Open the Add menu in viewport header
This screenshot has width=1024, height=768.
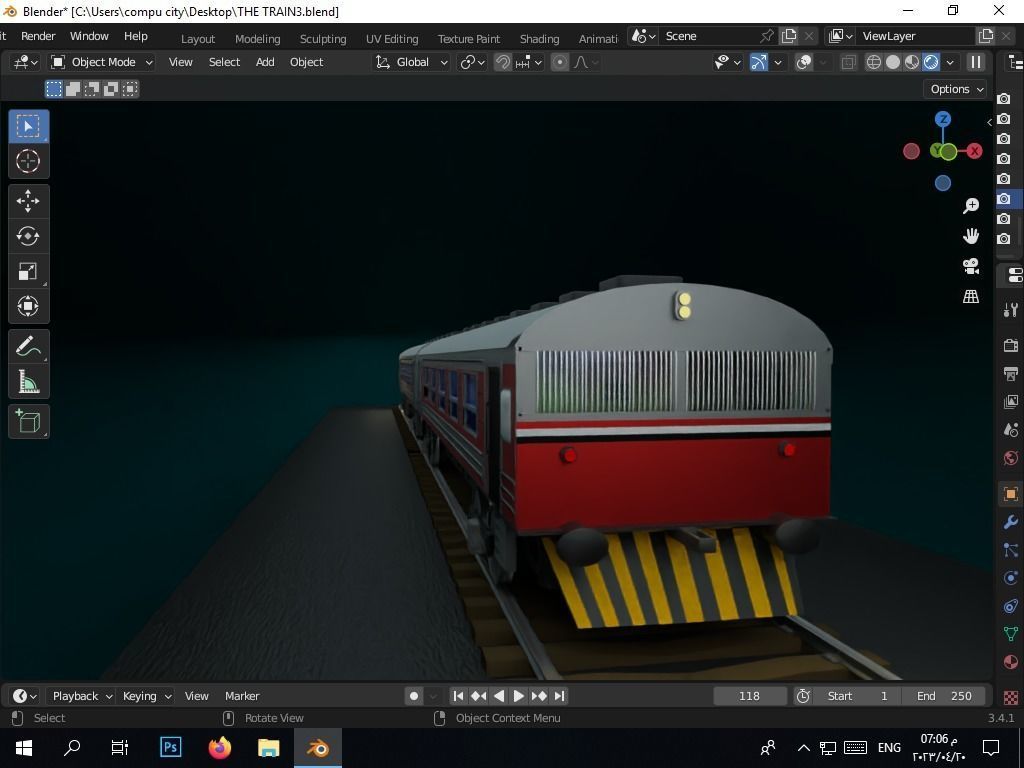(264, 62)
